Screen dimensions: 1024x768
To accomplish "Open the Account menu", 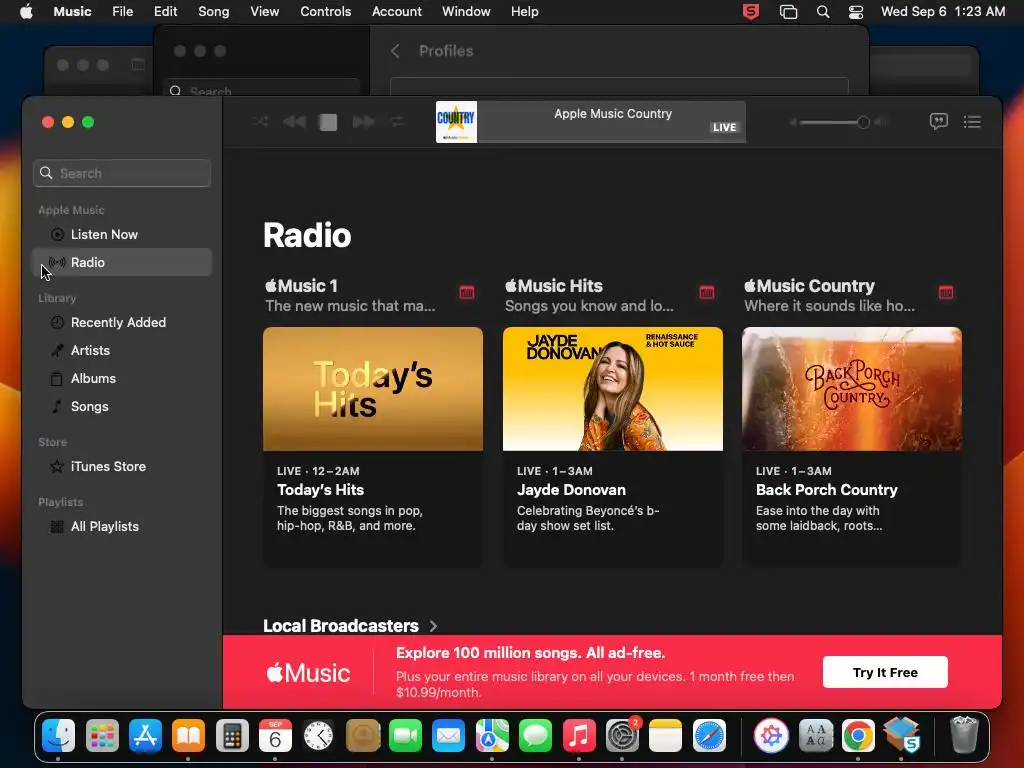I will point(396,12).
